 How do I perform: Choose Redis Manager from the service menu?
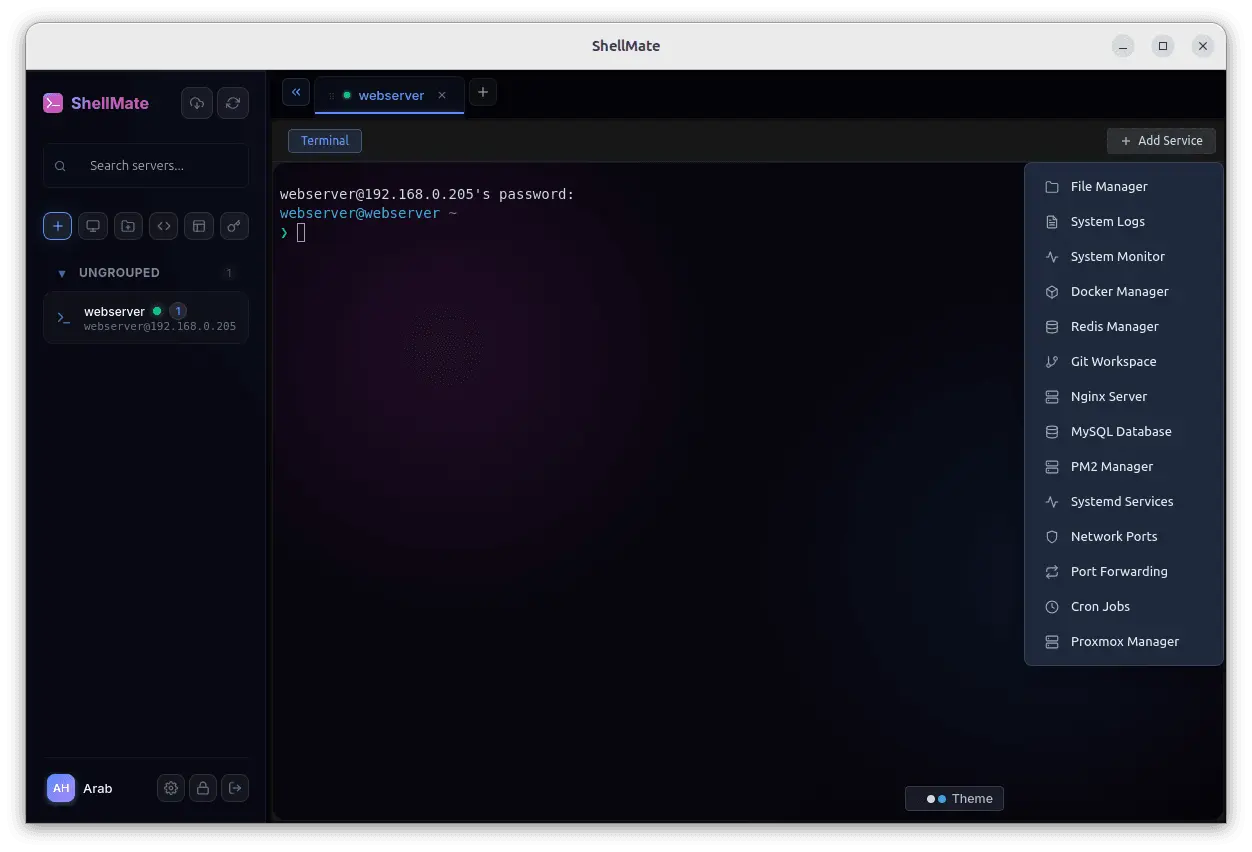pyautogui.click(x=1124, y=327)
